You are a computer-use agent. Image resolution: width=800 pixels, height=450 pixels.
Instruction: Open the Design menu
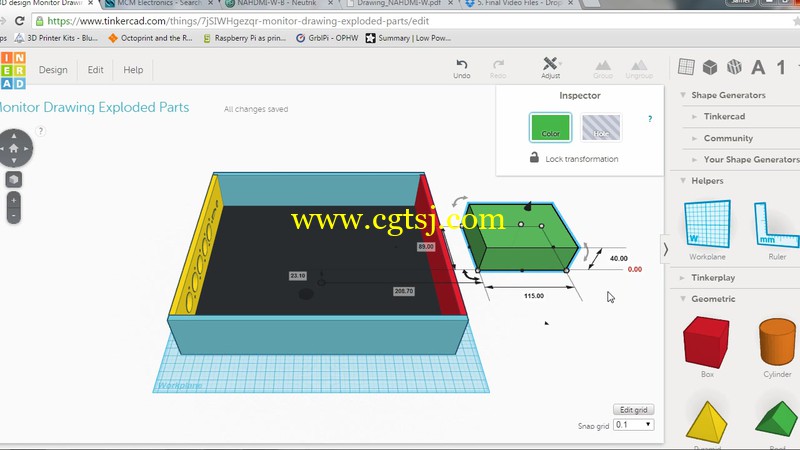tap(53, 70)
